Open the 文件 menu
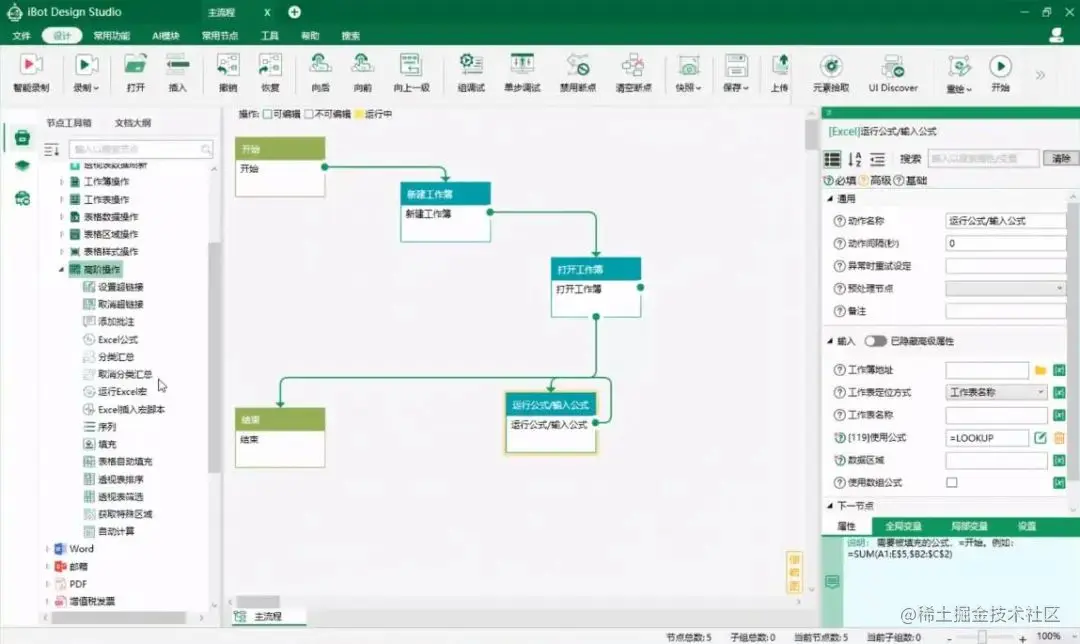Image resolution: width=1080 pixels, height=644 pixels. [21, 35]
